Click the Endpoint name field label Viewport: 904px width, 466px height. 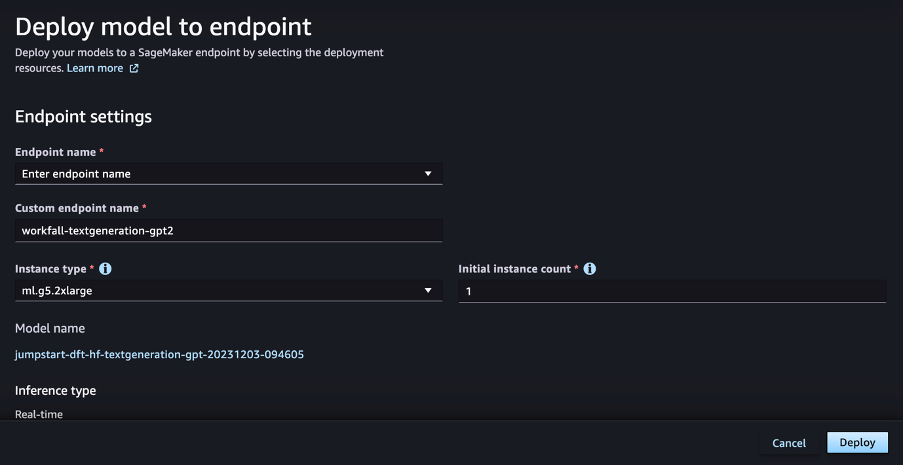(55, 152)
